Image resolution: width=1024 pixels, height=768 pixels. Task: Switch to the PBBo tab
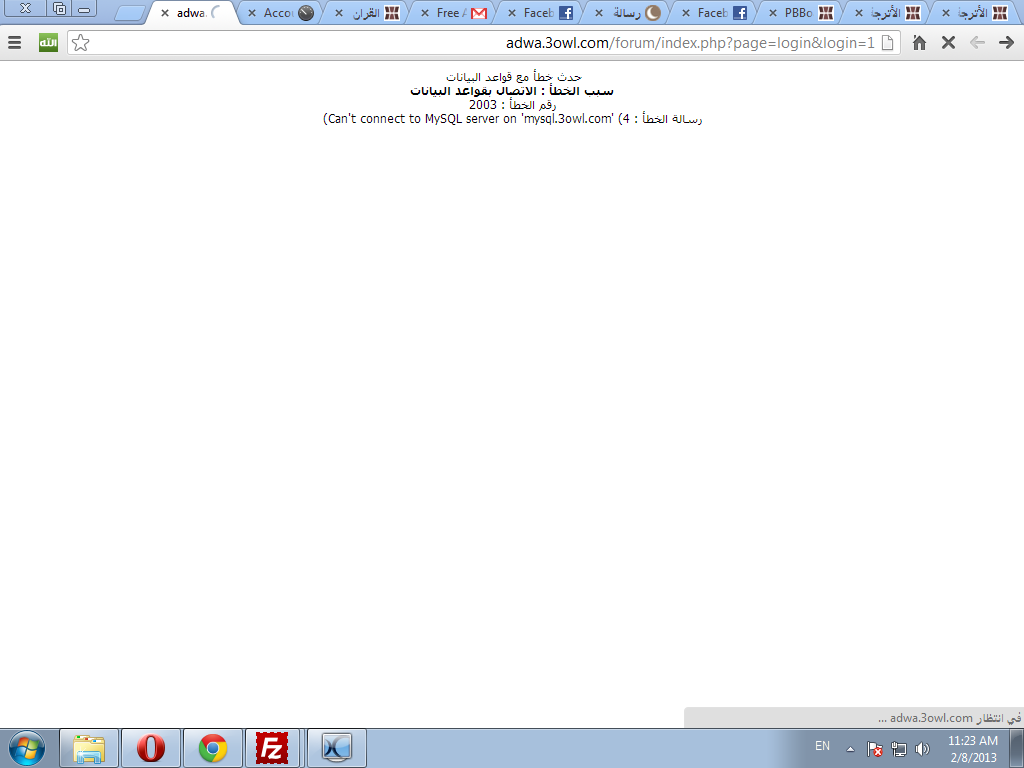[802, 13]
